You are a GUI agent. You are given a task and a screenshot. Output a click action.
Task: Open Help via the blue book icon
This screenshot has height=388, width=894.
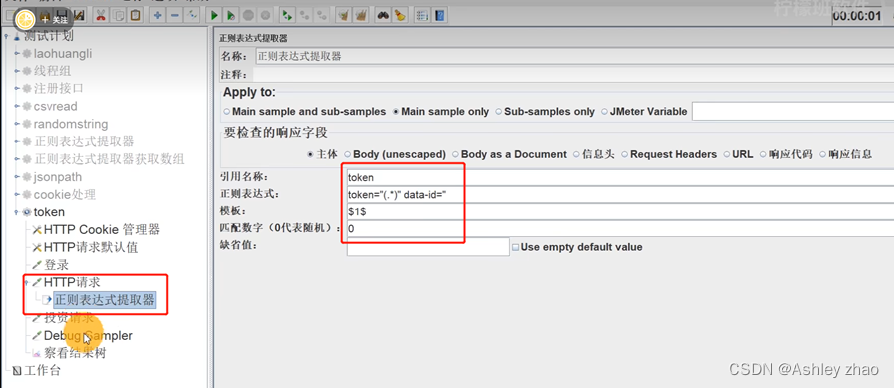point(440,15)
